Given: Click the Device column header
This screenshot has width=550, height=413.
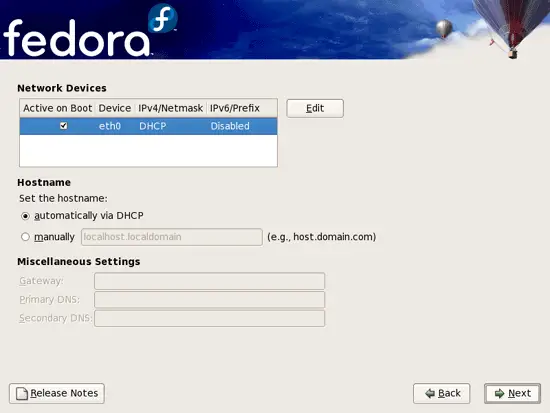Looking at the screenshot, I should pos(115,108).
